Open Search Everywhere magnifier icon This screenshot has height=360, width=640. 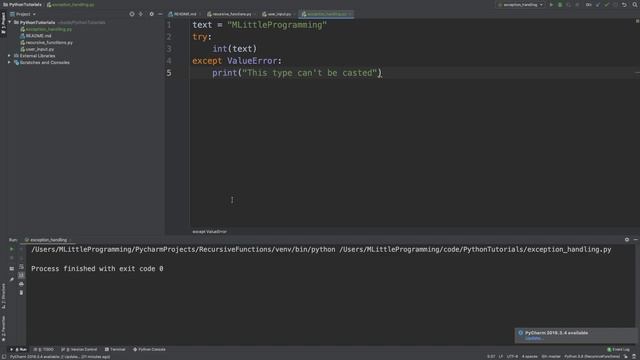point(635,5)
